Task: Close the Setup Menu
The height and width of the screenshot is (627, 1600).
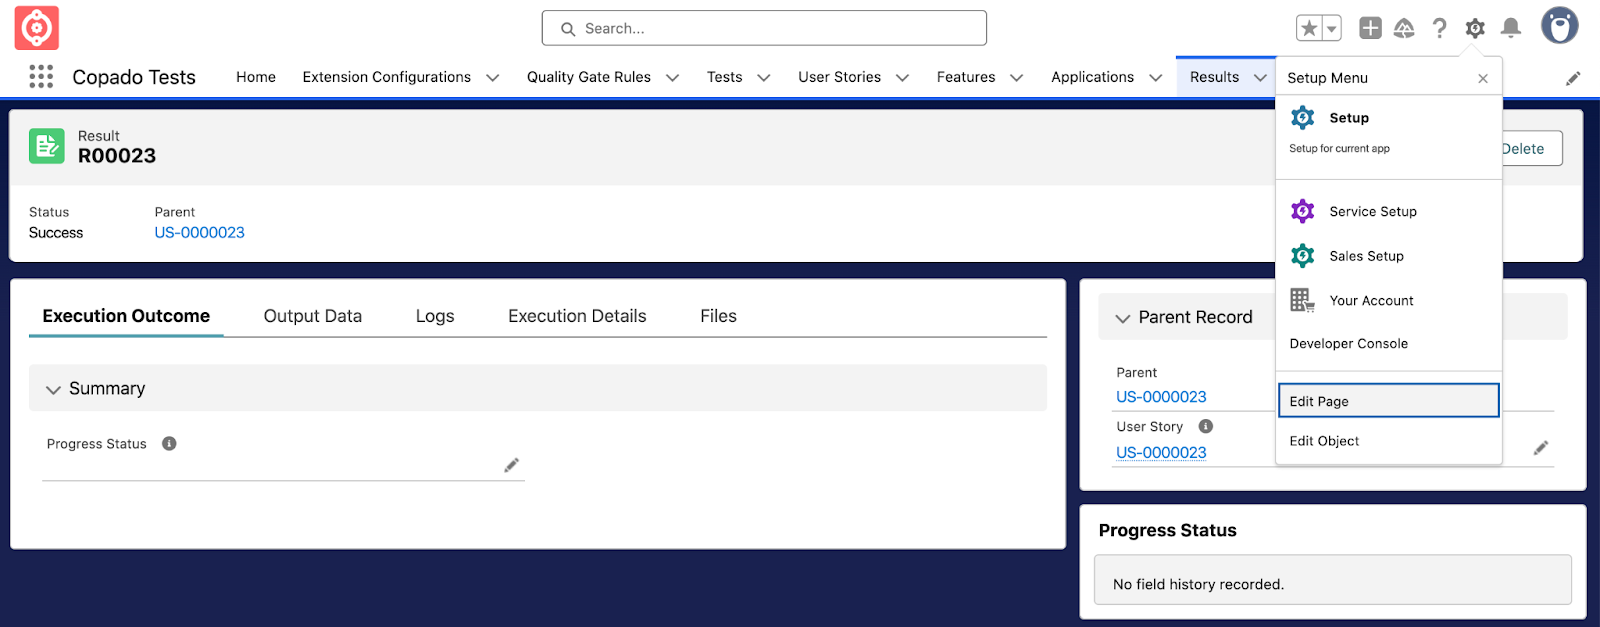Action: click(x=1483, y=78)
